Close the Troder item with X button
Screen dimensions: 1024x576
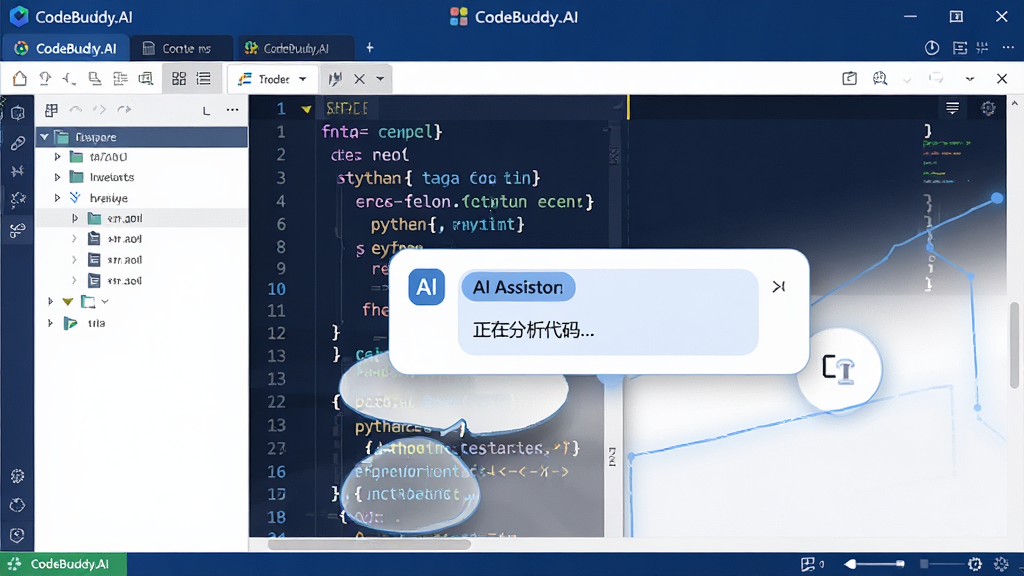pyautogui.click(x=359, y=79)
